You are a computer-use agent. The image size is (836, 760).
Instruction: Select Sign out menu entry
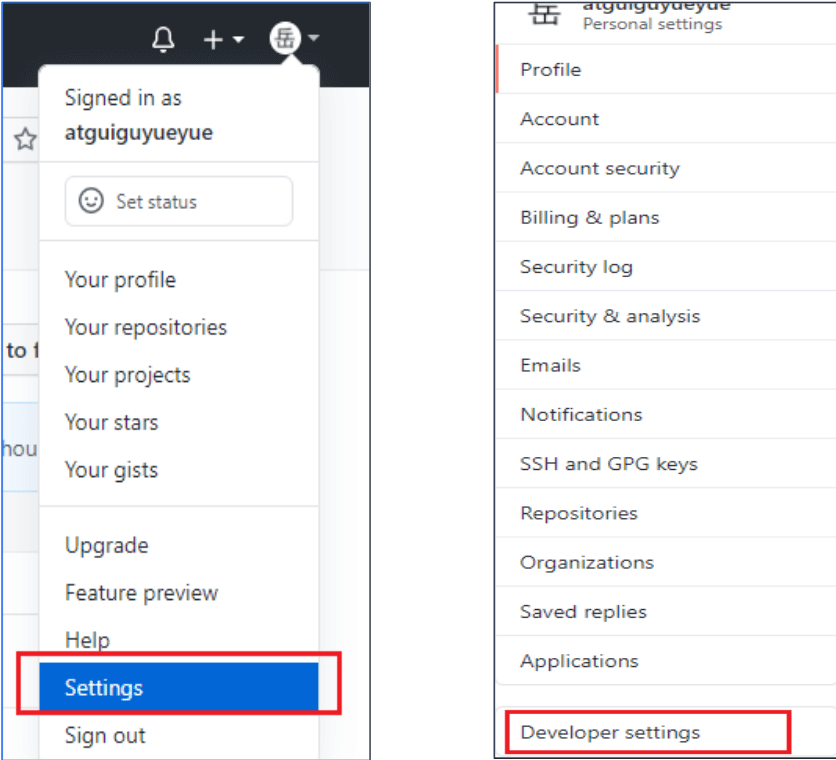105,735
